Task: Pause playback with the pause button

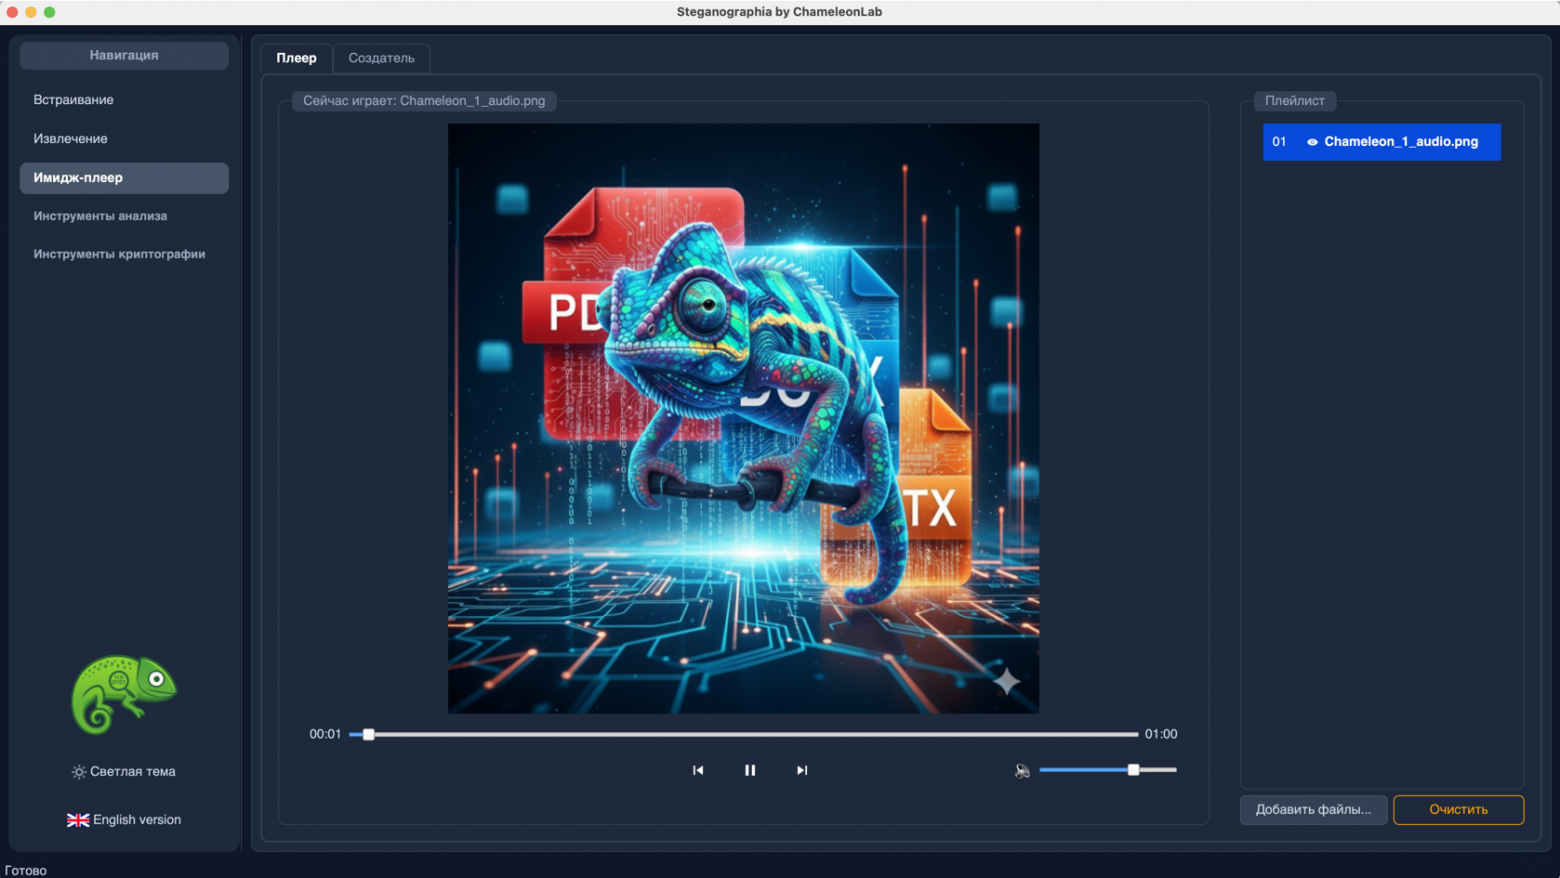Action: 750,770
